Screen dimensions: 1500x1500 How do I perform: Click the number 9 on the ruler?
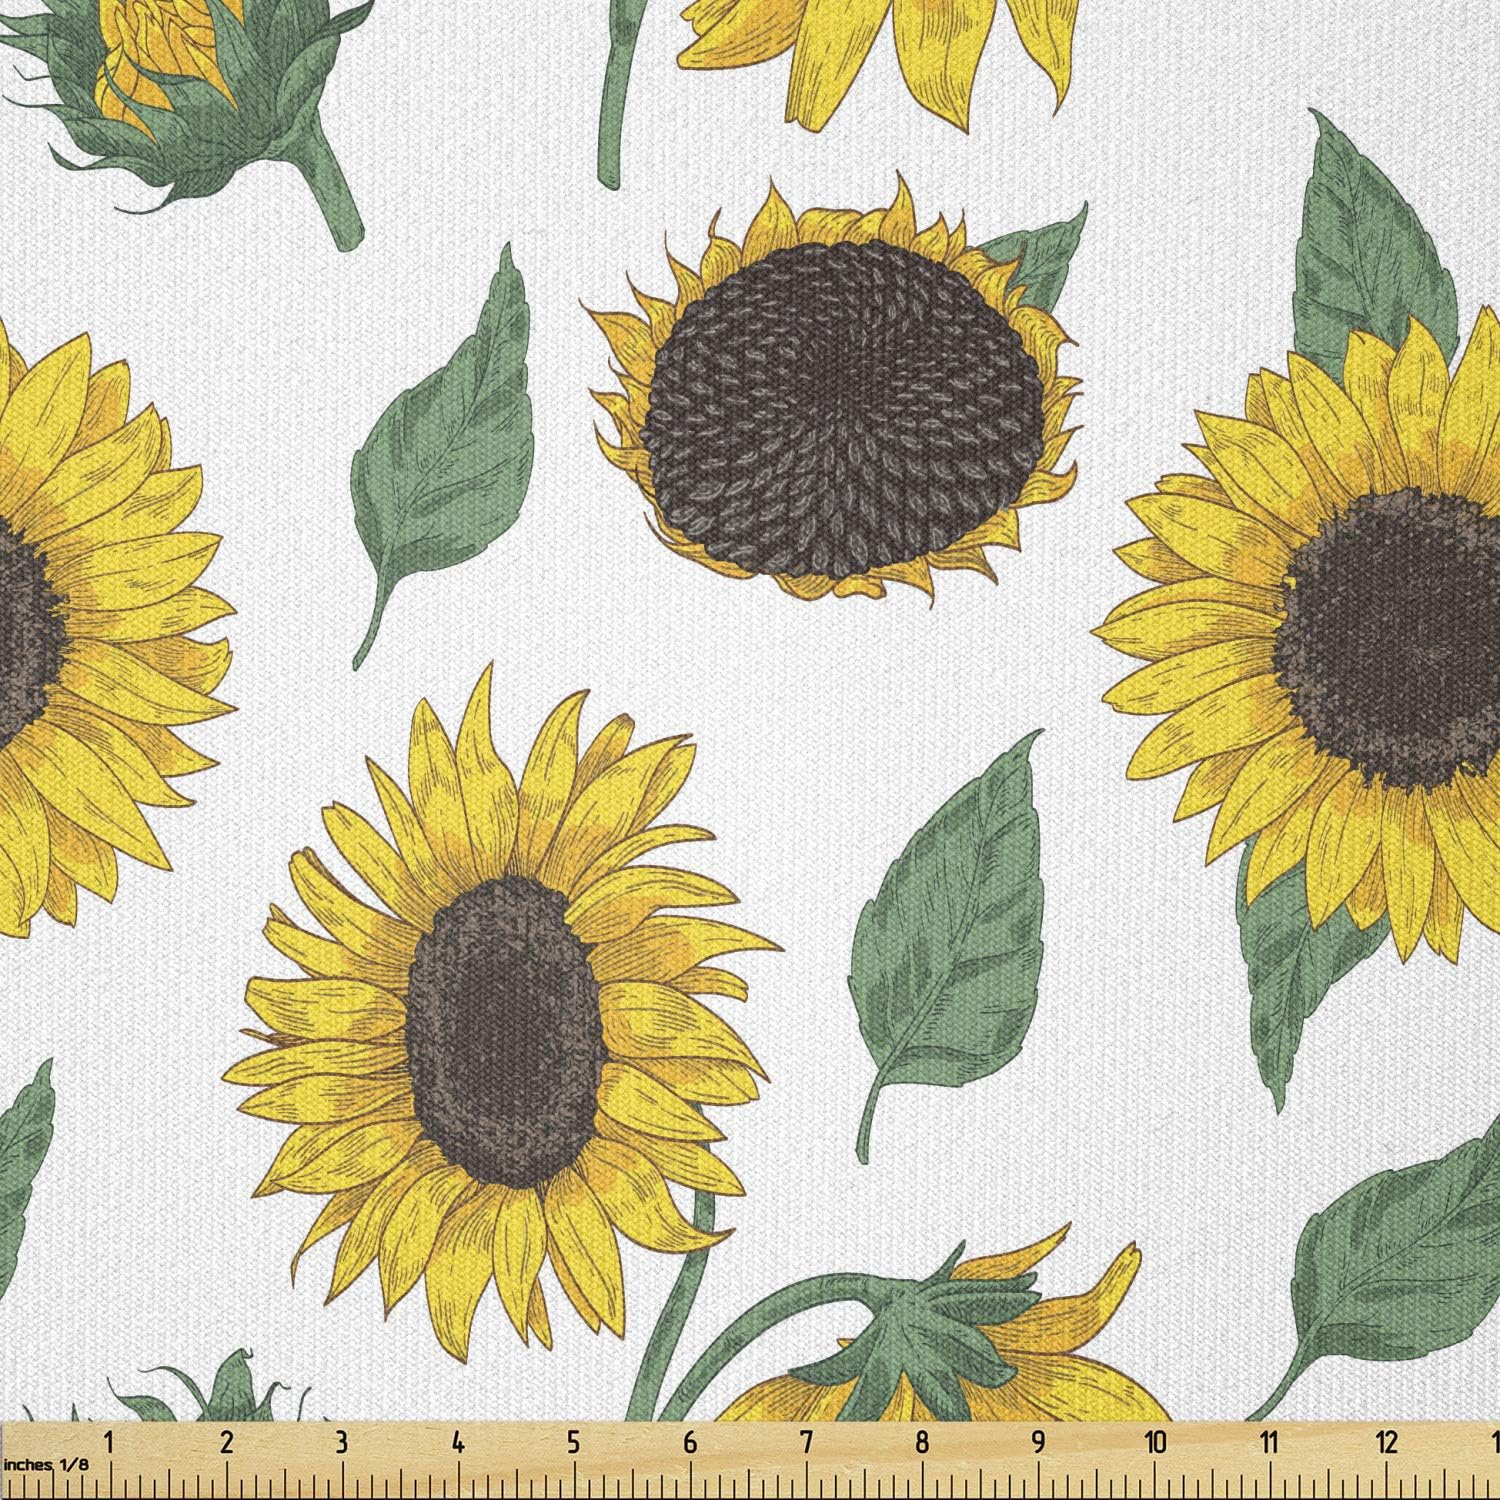tap(1038, 1443)
